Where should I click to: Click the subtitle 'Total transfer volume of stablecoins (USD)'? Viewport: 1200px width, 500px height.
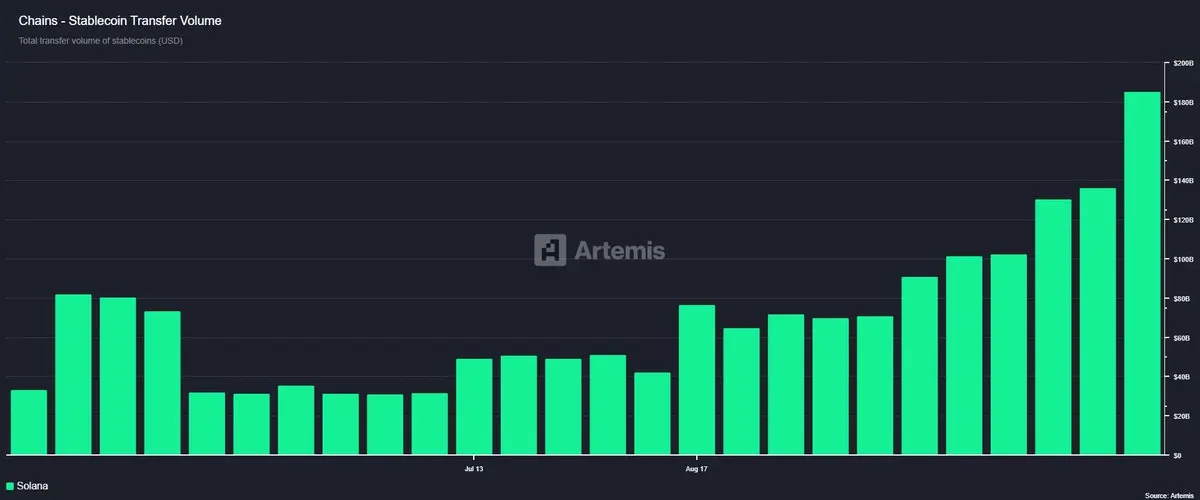[100, 41]
